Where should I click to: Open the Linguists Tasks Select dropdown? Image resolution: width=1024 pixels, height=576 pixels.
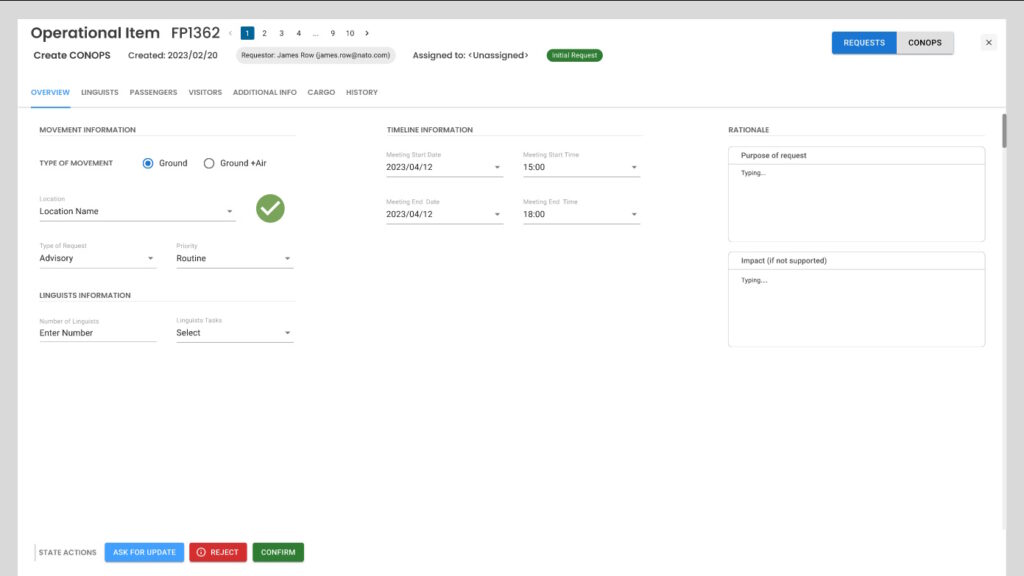click(x=234, y=333)
